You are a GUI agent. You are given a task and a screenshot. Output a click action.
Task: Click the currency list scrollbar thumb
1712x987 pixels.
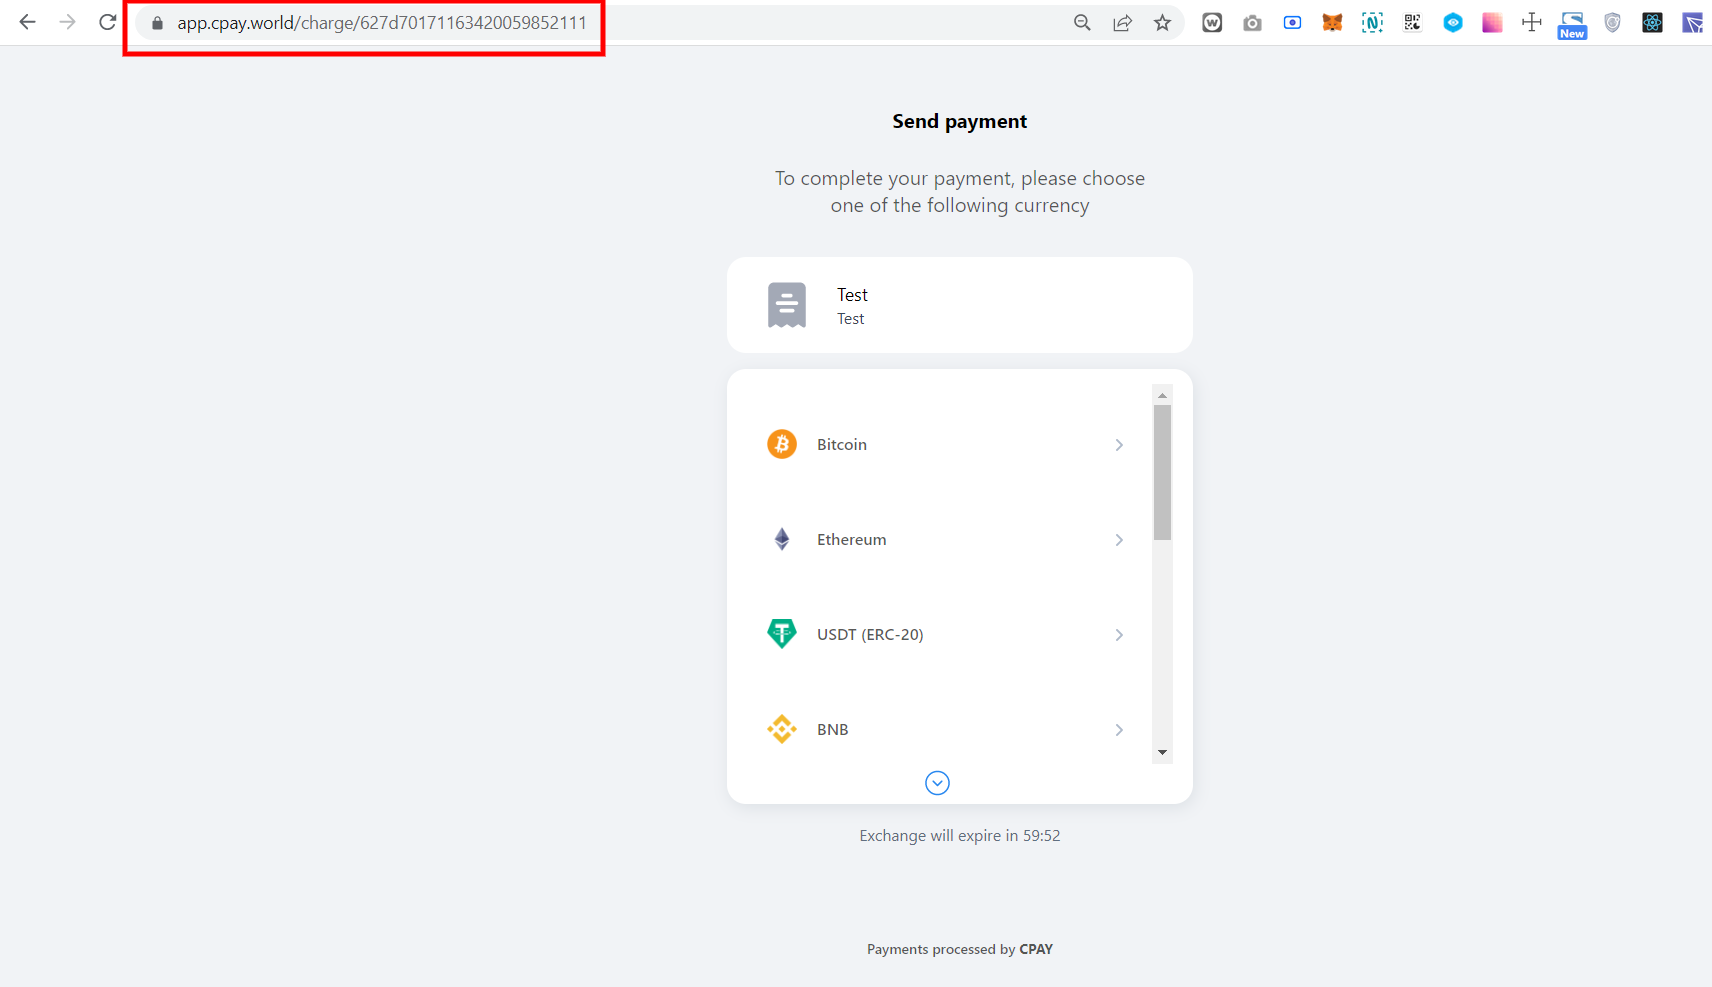point(1162,472)
